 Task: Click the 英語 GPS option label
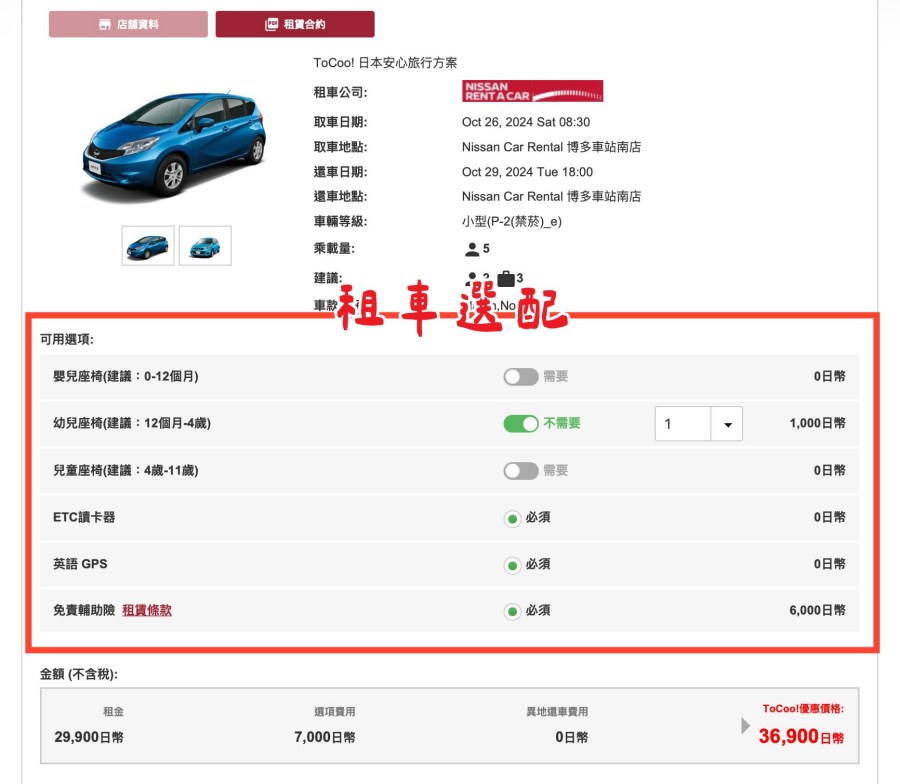(80, 564)
